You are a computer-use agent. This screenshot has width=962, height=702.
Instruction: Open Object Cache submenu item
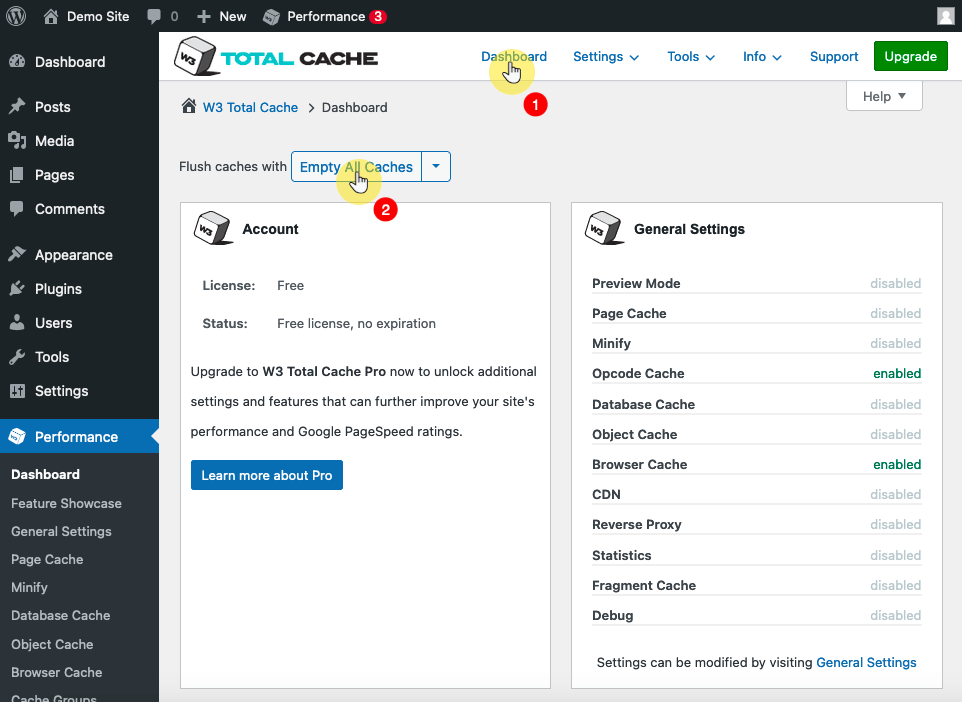[52, 644]
